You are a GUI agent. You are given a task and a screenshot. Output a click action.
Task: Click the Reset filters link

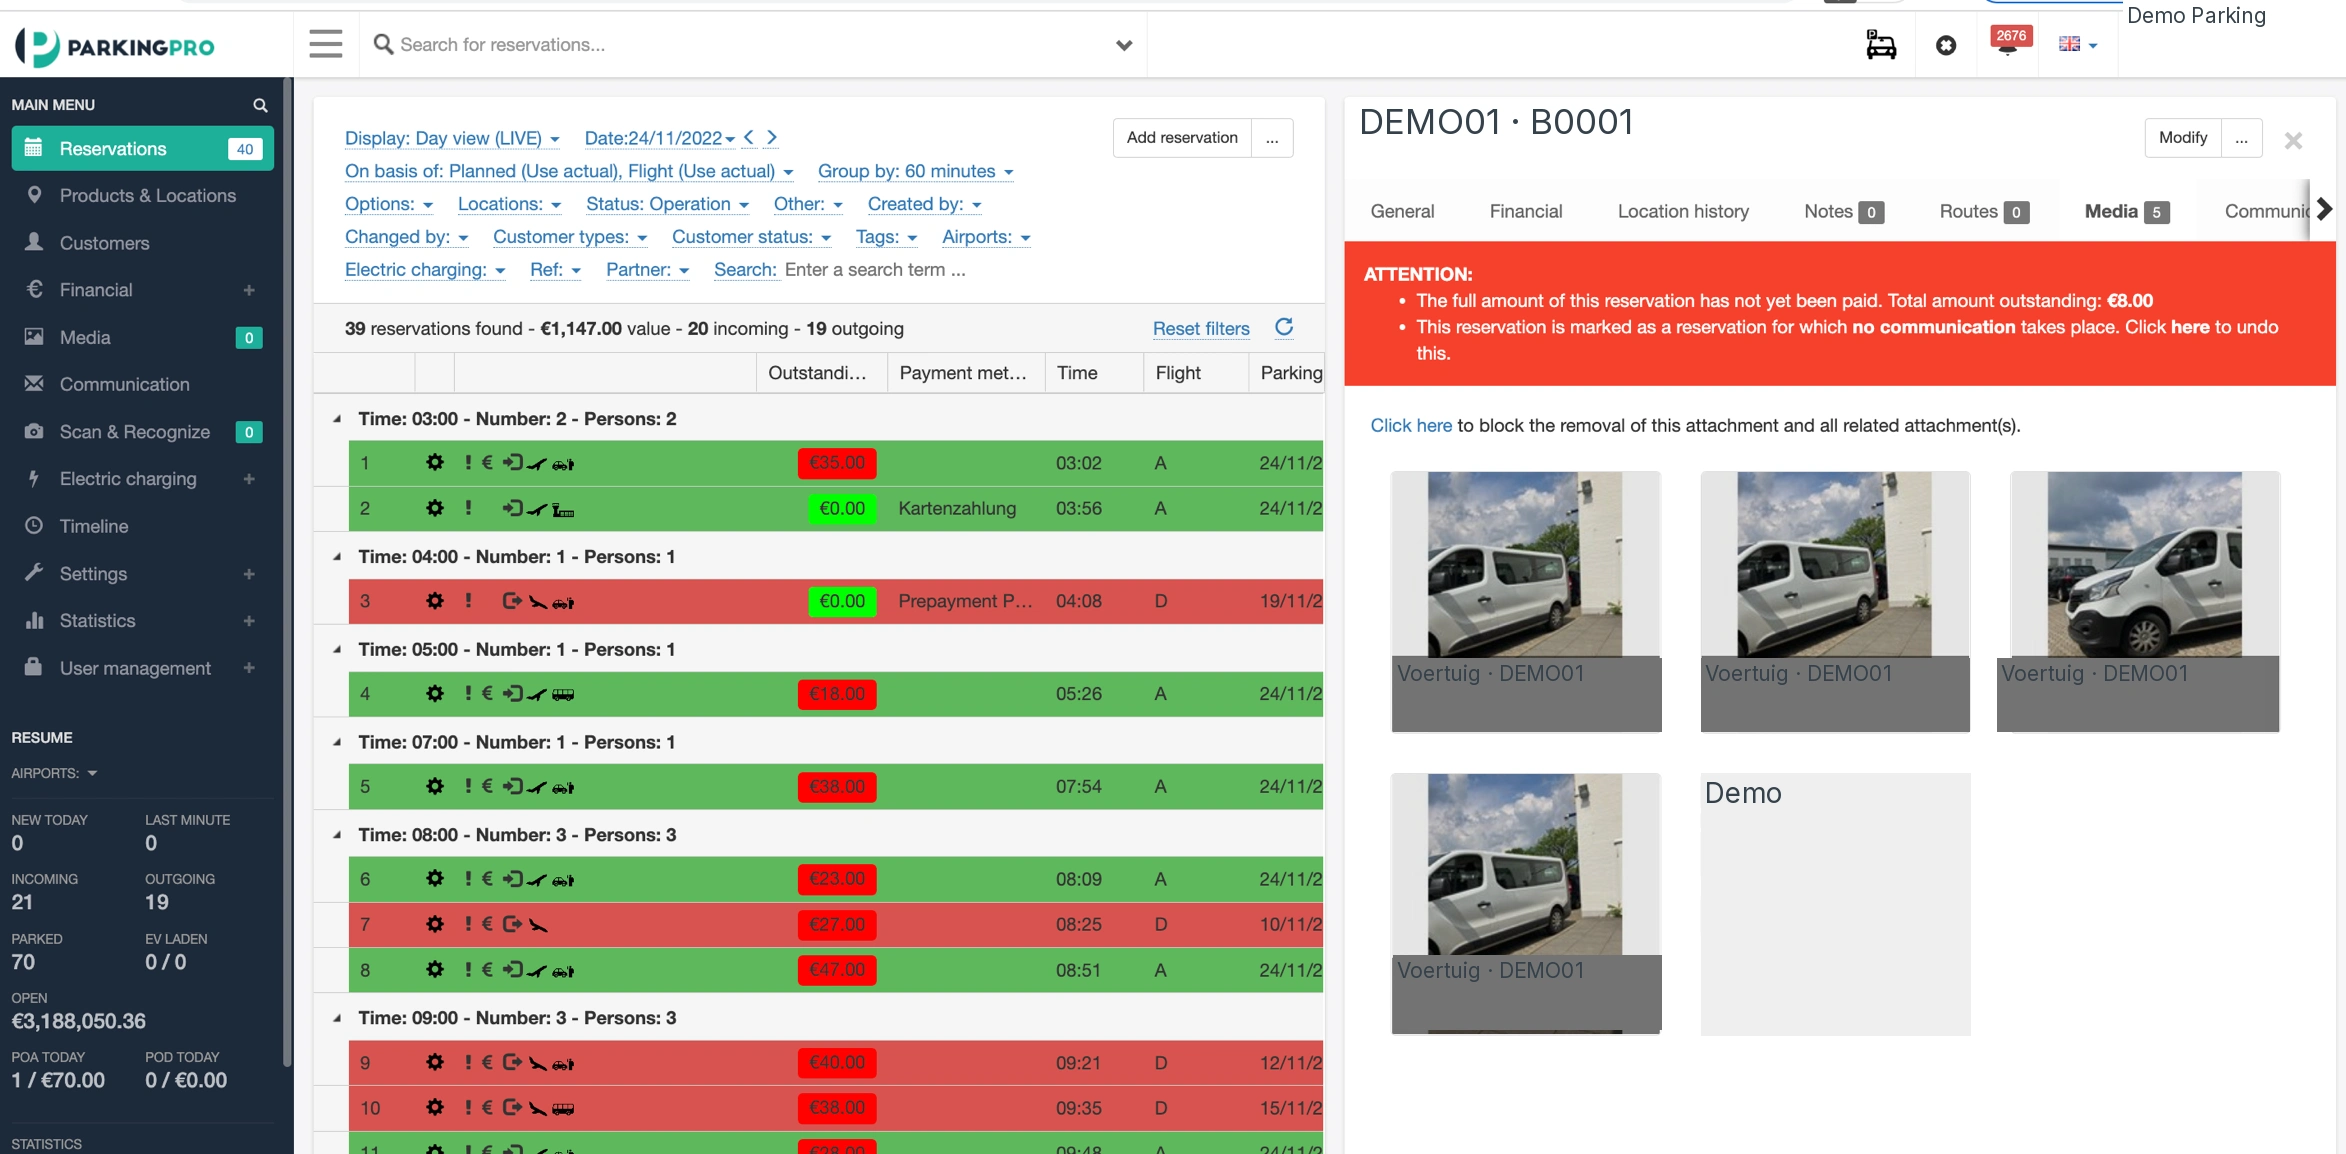1201,329
